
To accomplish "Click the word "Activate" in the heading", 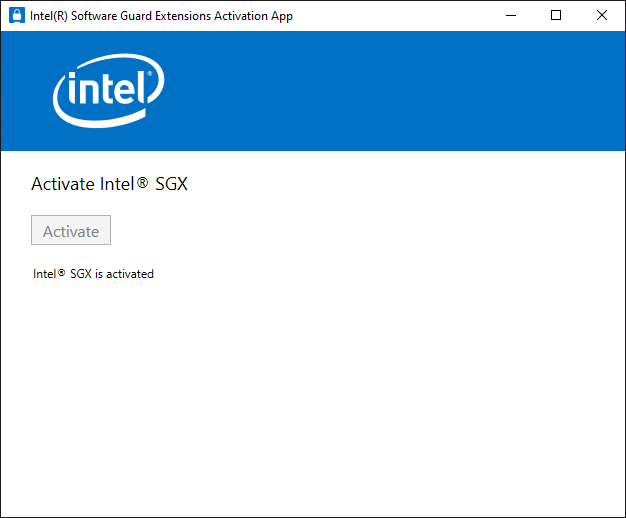I will [x=62, y=184].
